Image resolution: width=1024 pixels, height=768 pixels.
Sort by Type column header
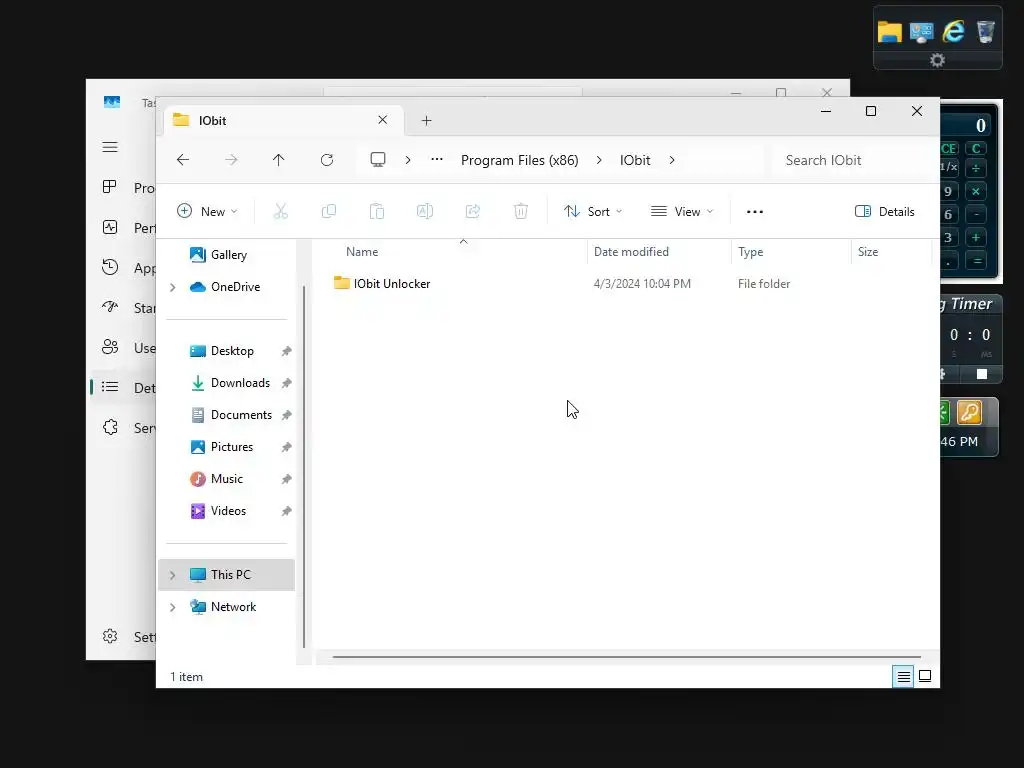coord(751,252)
